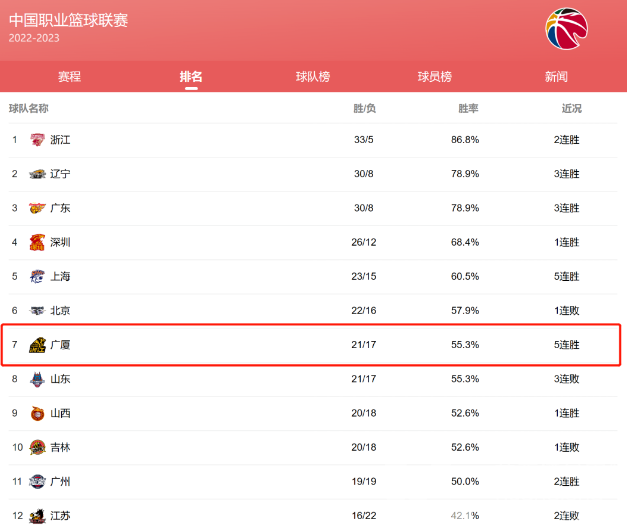Viewport: 627px width, 529px height.
Task: Select the 吉林 team name
Action: coord(60,447)
